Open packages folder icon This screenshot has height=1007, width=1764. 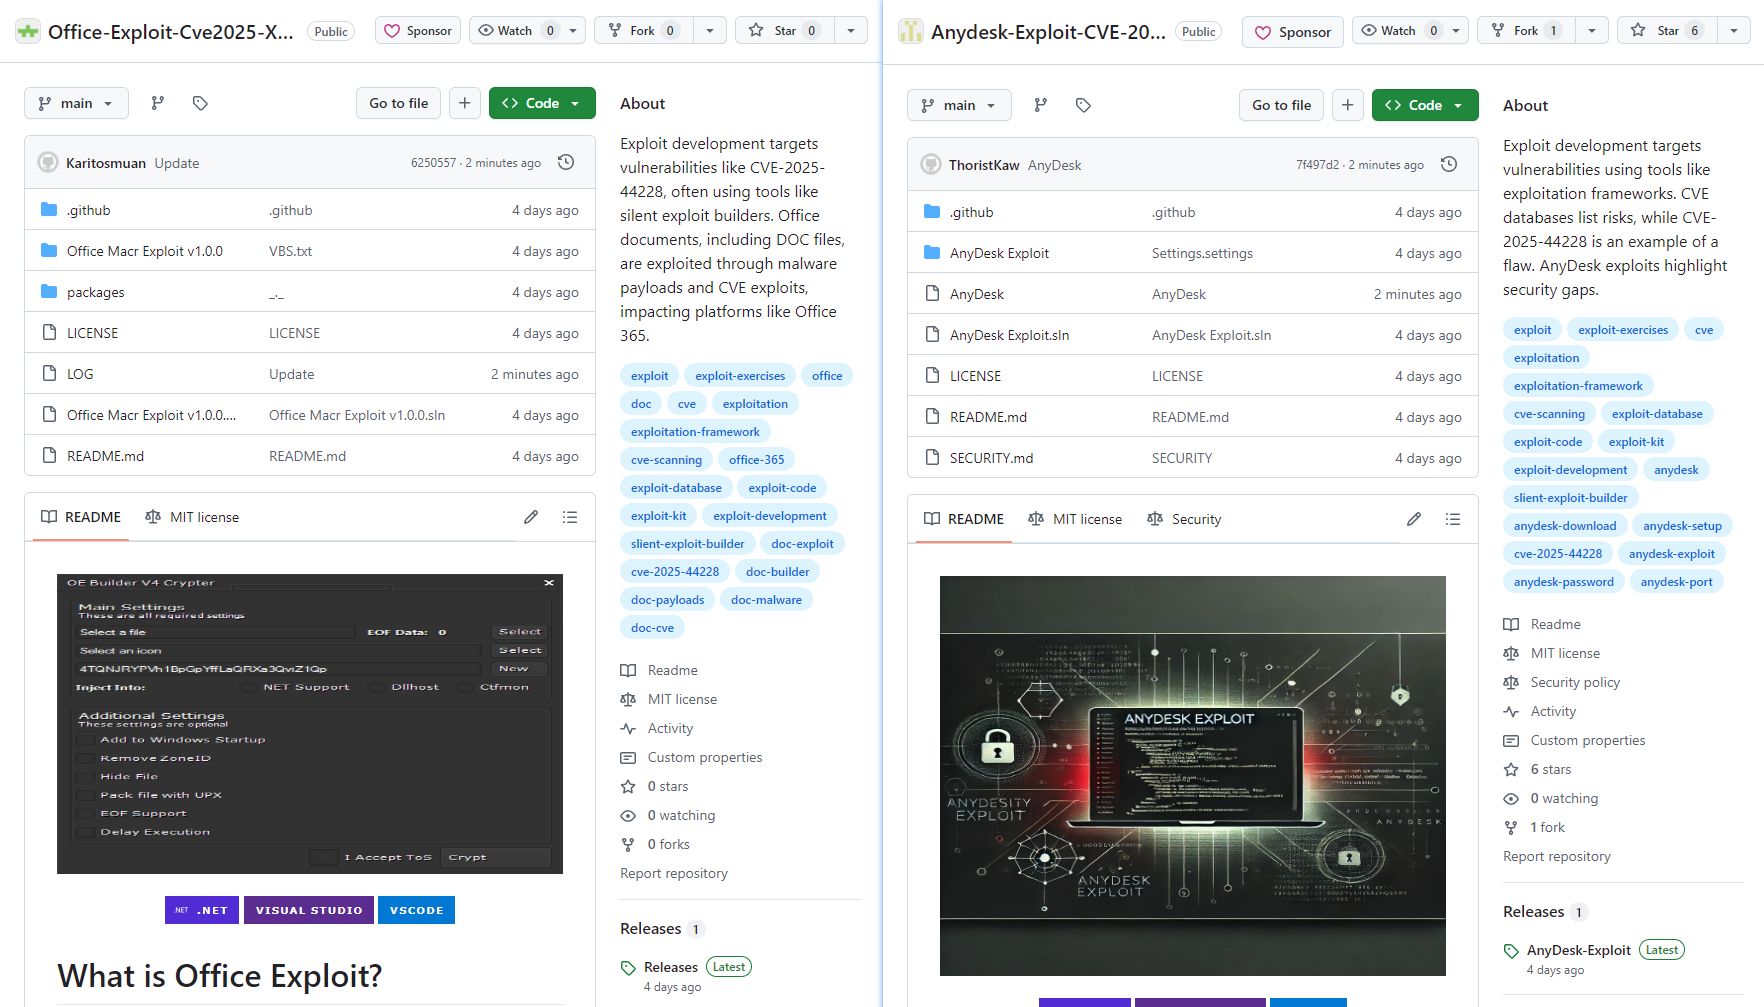click(x=49, y=292)
